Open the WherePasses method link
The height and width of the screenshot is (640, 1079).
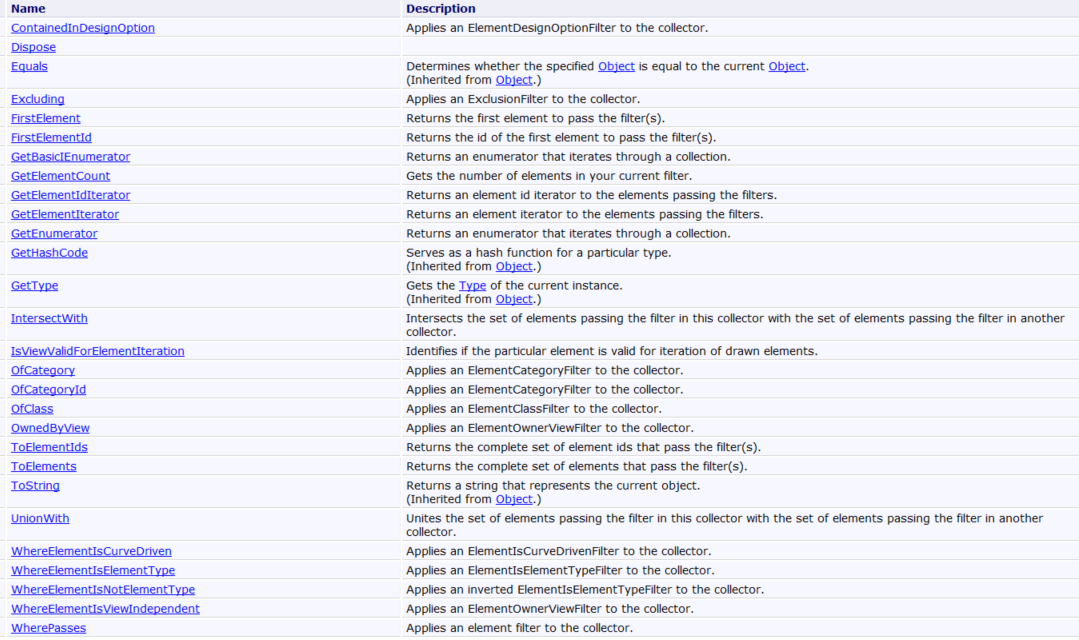point(48,629)
